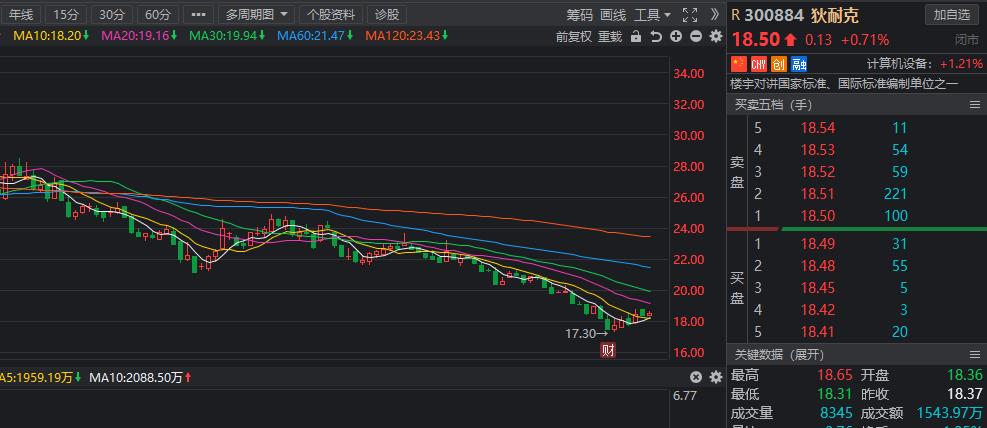The width and height of the screenshot is (987, 428).
Task: Open the 诊股 tab
Action: click(x=386, y=14)
